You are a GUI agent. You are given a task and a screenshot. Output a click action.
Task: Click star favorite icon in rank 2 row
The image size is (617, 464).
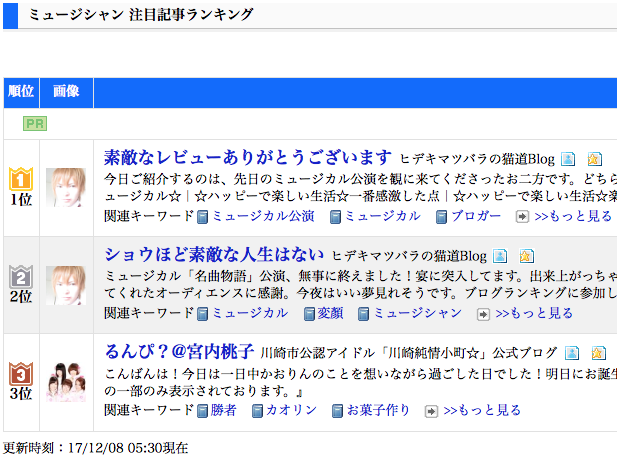pos(526,256)
